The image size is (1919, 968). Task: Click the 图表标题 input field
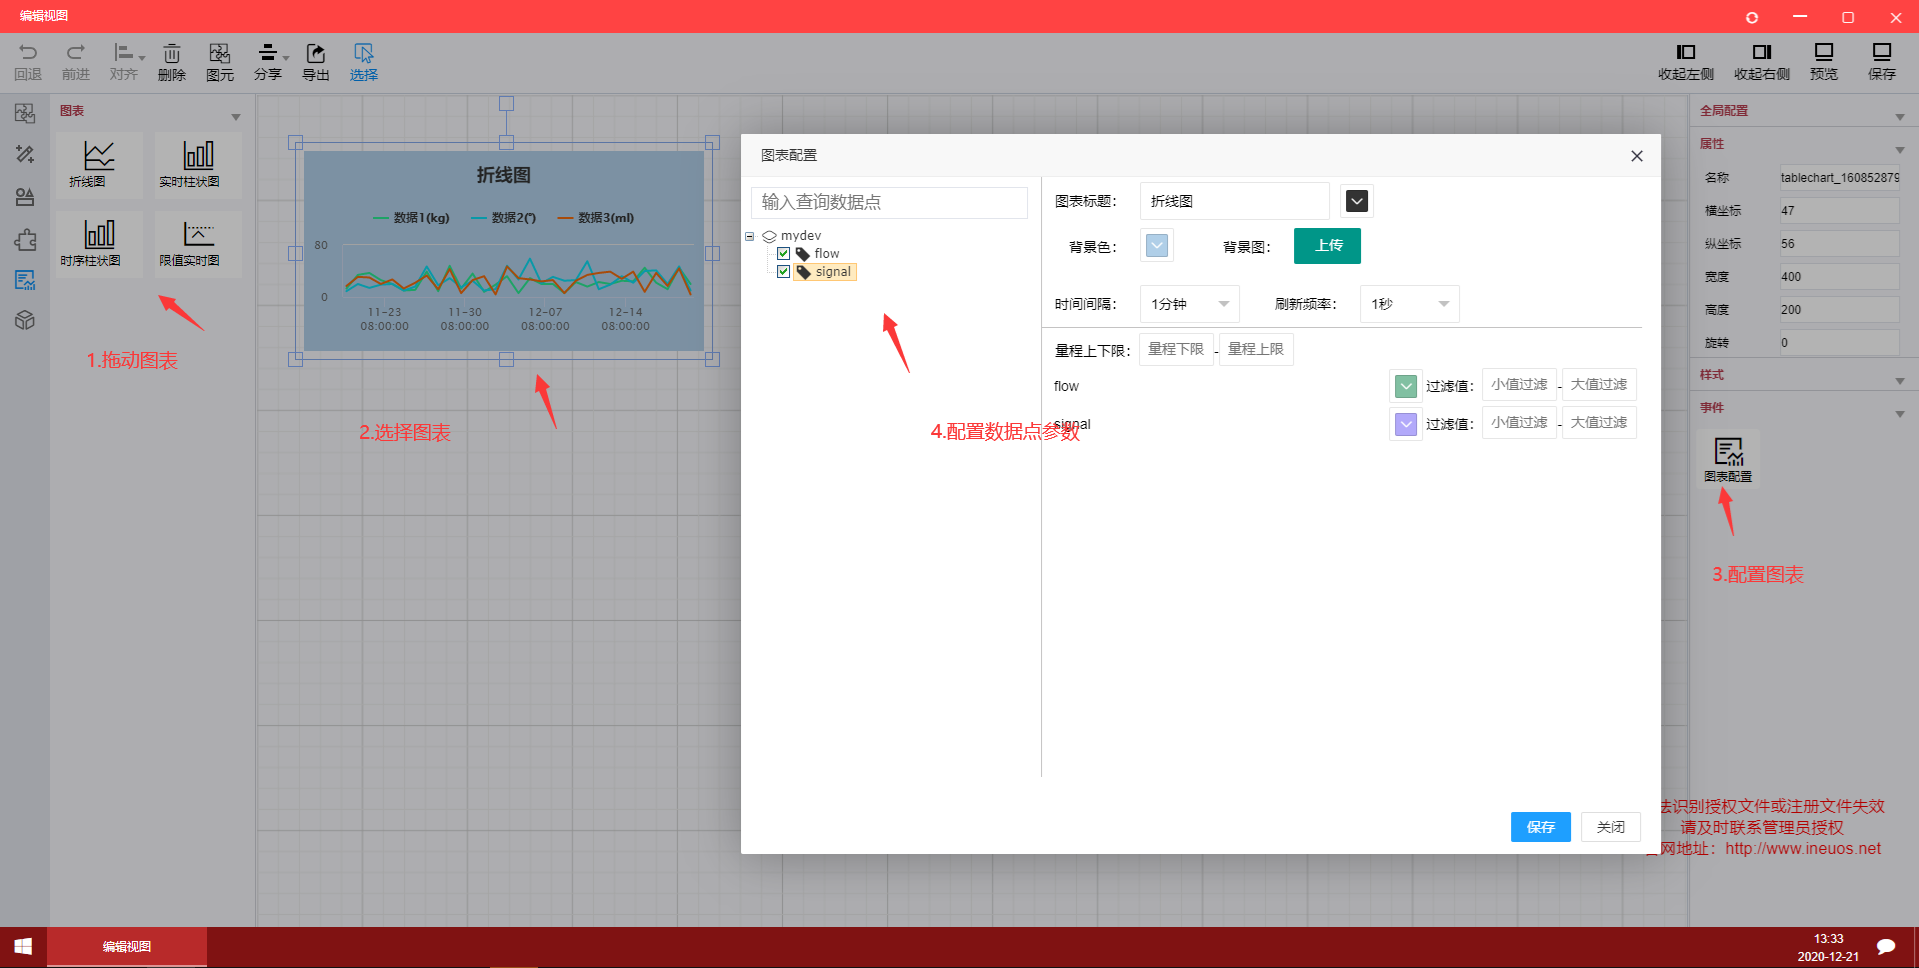coord(1235,201)
